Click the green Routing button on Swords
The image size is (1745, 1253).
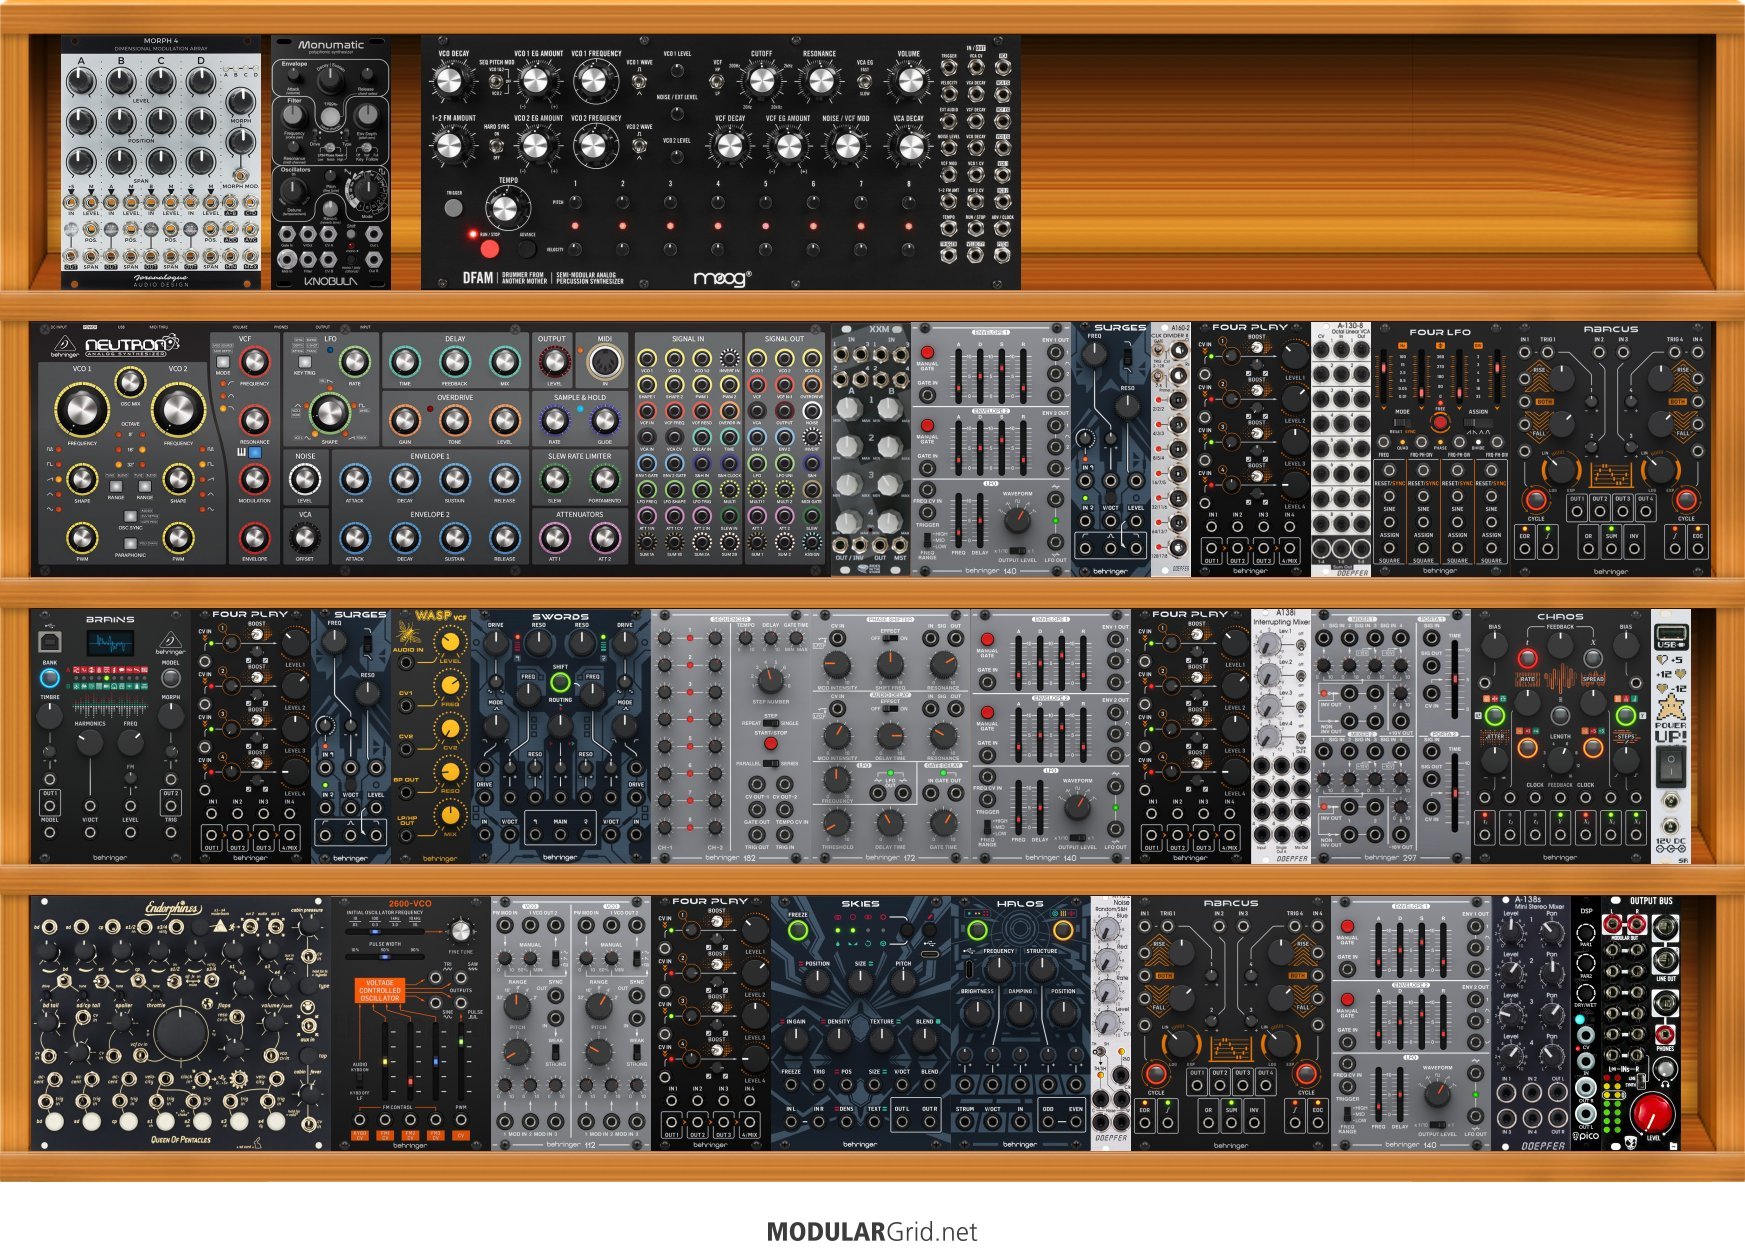tap(560, 683)
